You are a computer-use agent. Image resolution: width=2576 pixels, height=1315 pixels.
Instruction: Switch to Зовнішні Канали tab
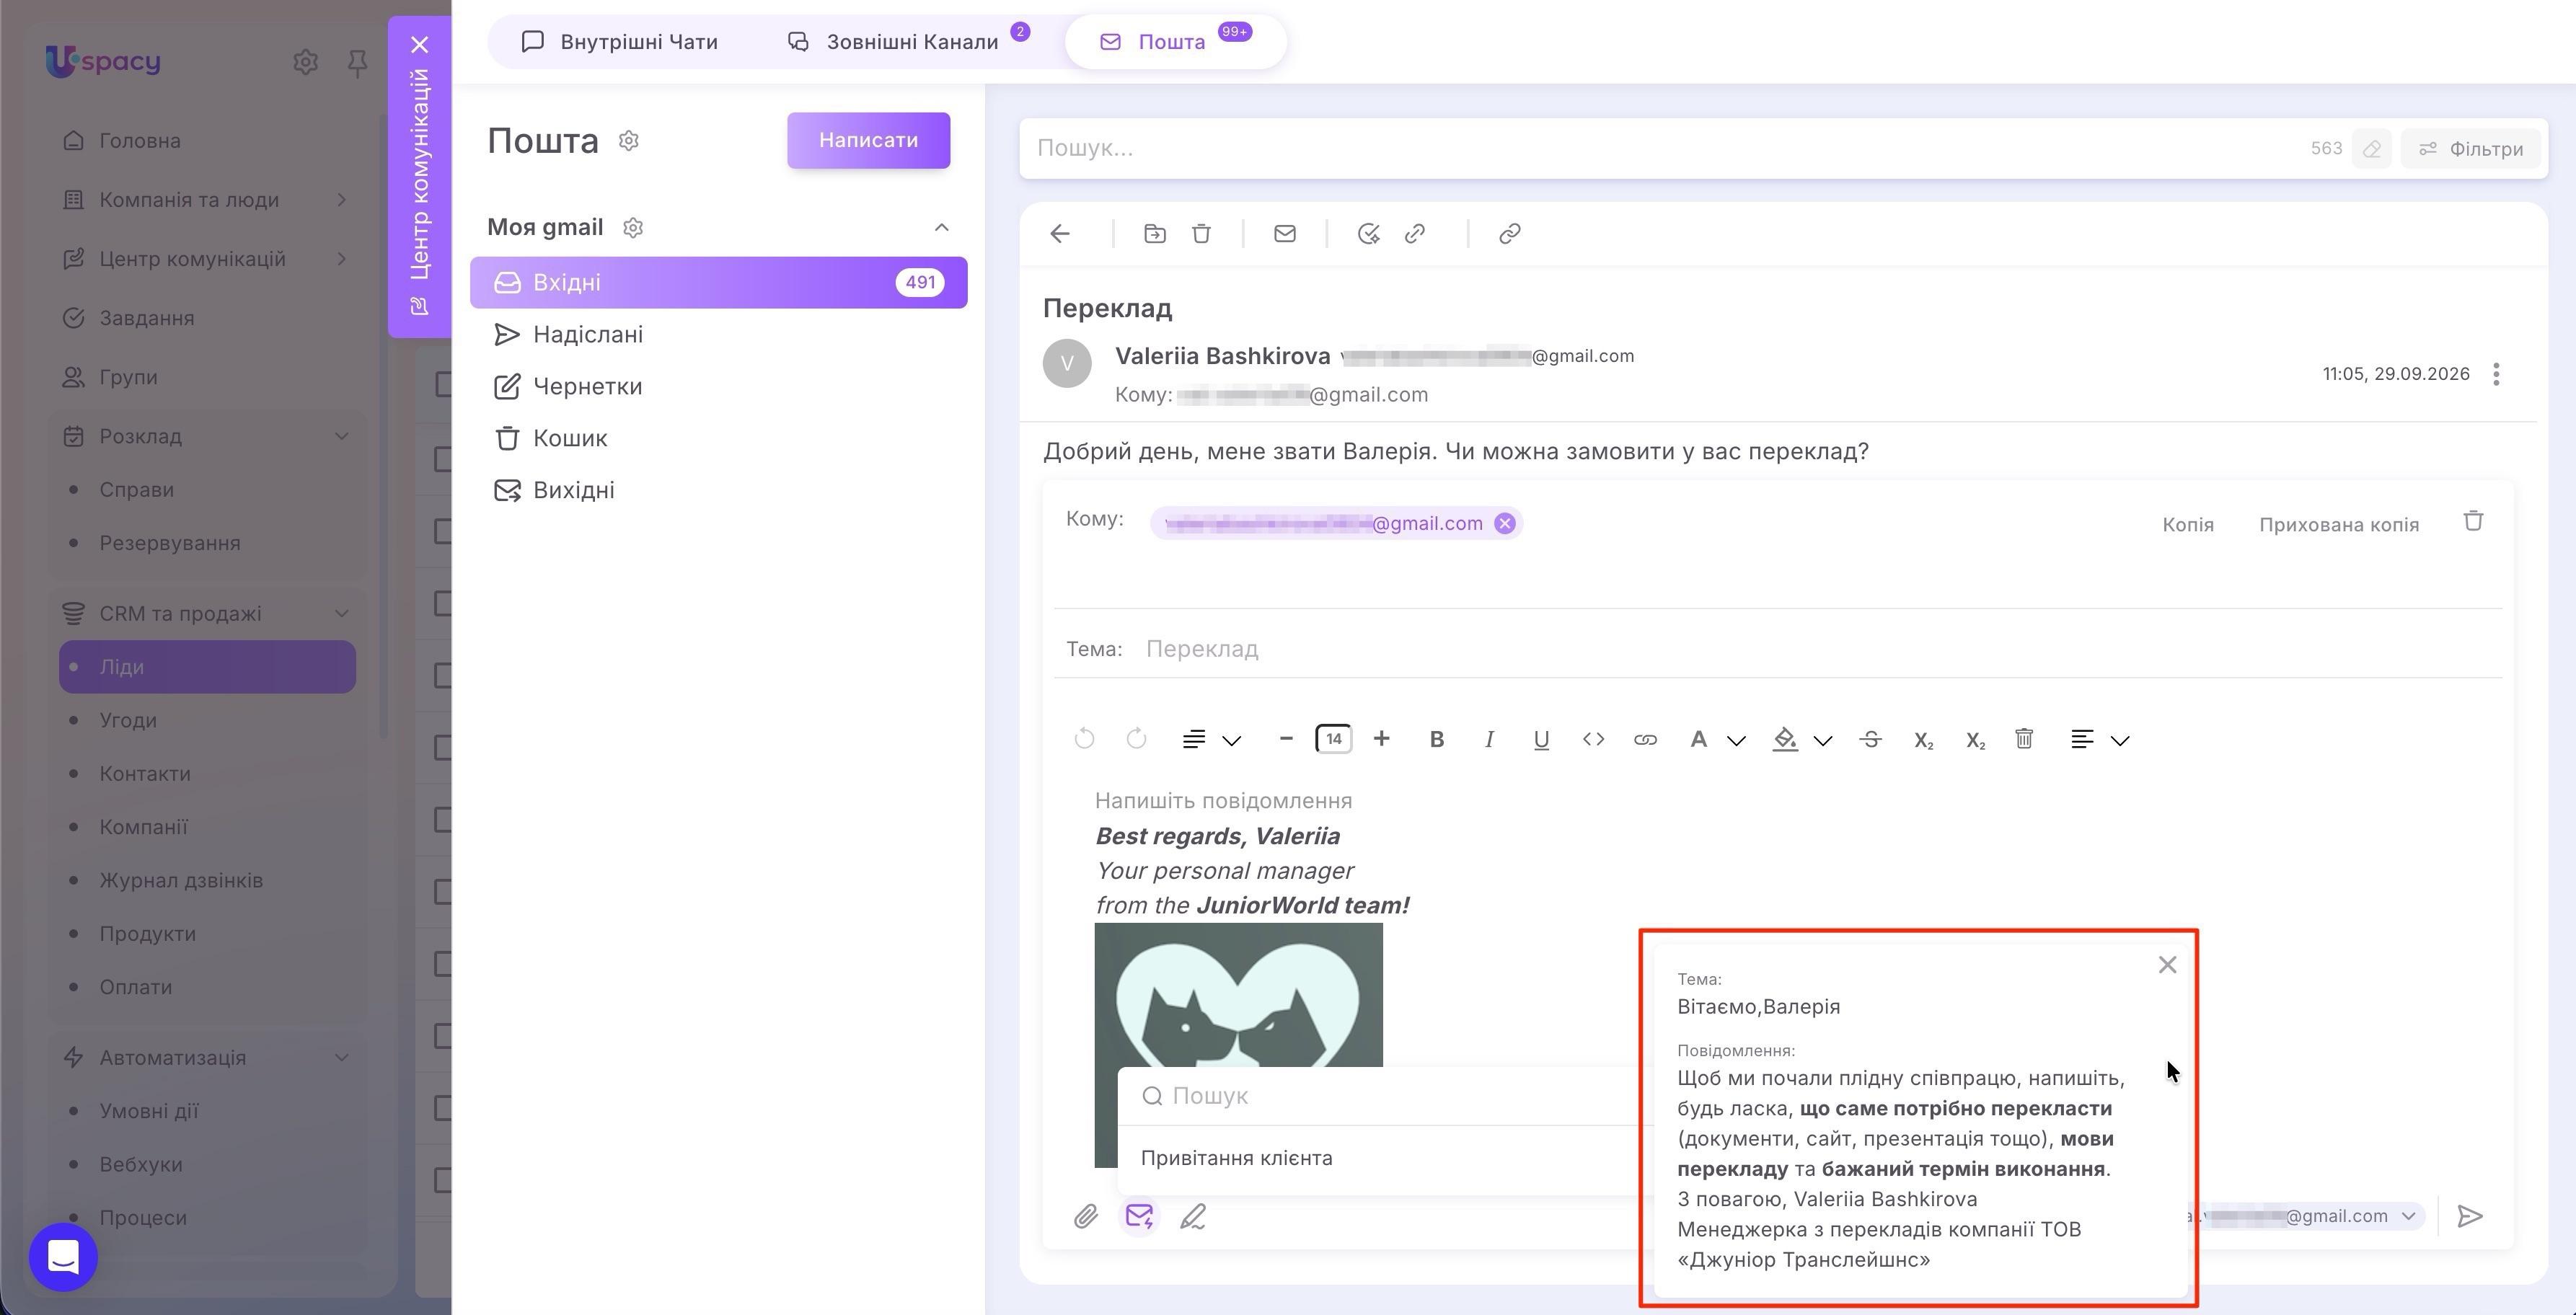[x=893, y=42]
